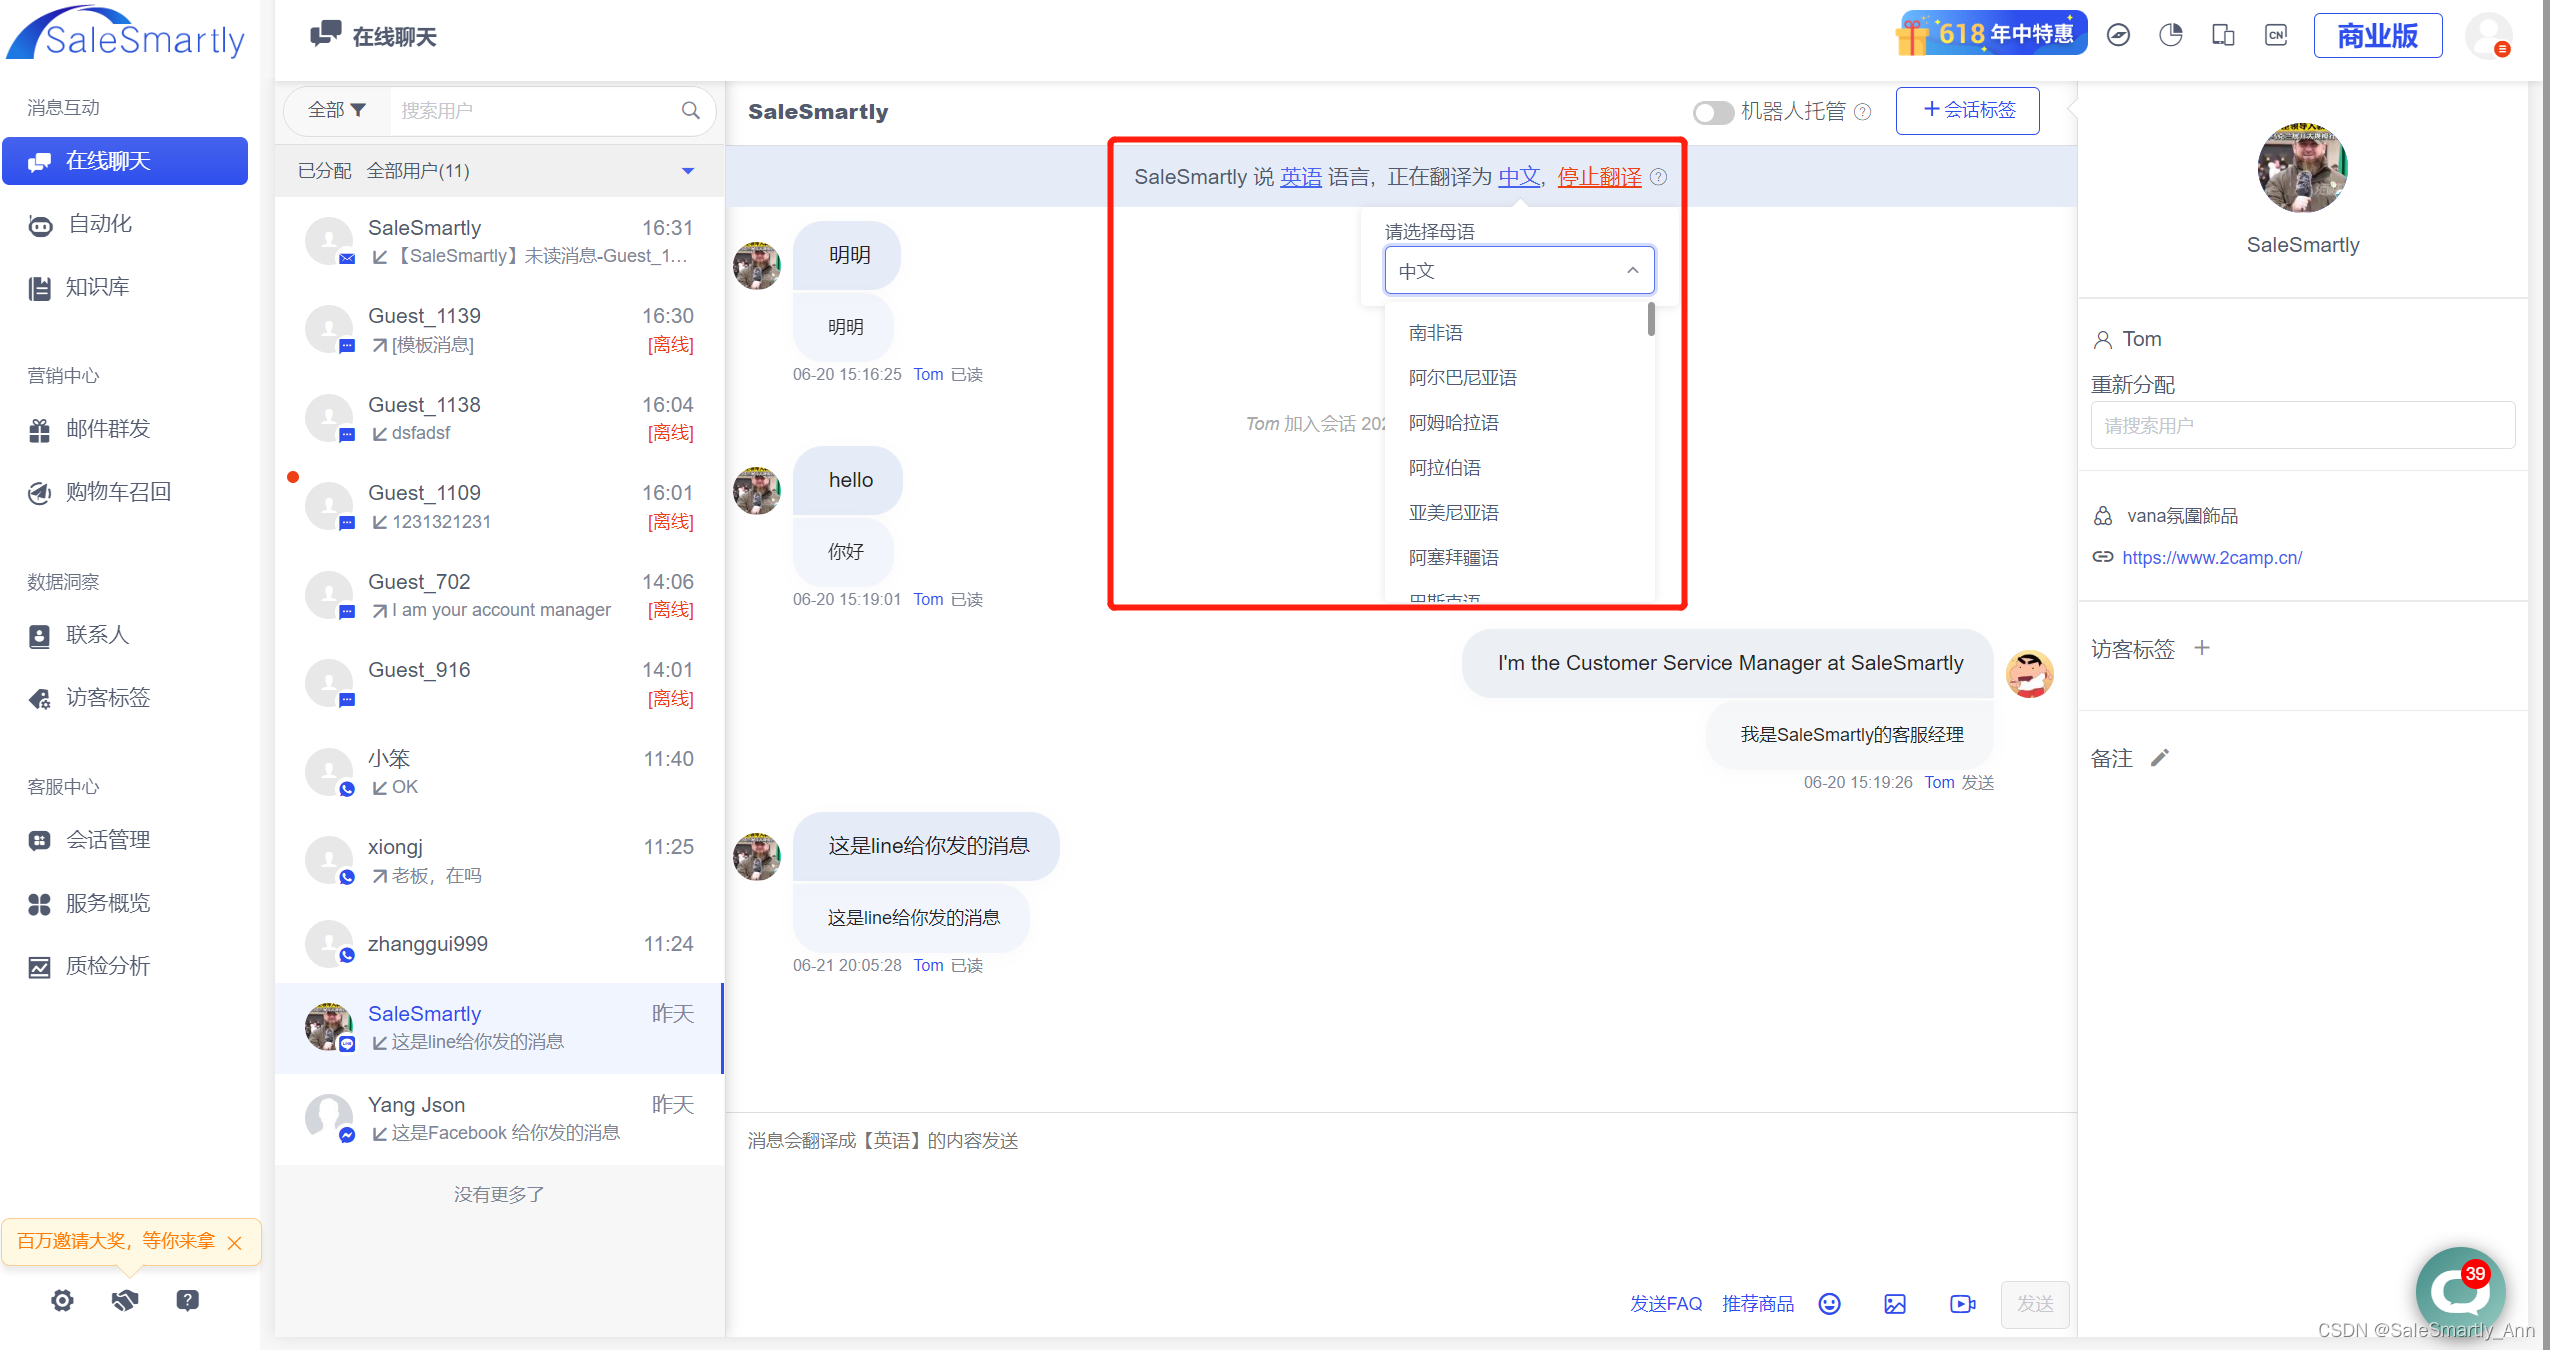Open settings gear icon at bottom left

click(62, 1300)
